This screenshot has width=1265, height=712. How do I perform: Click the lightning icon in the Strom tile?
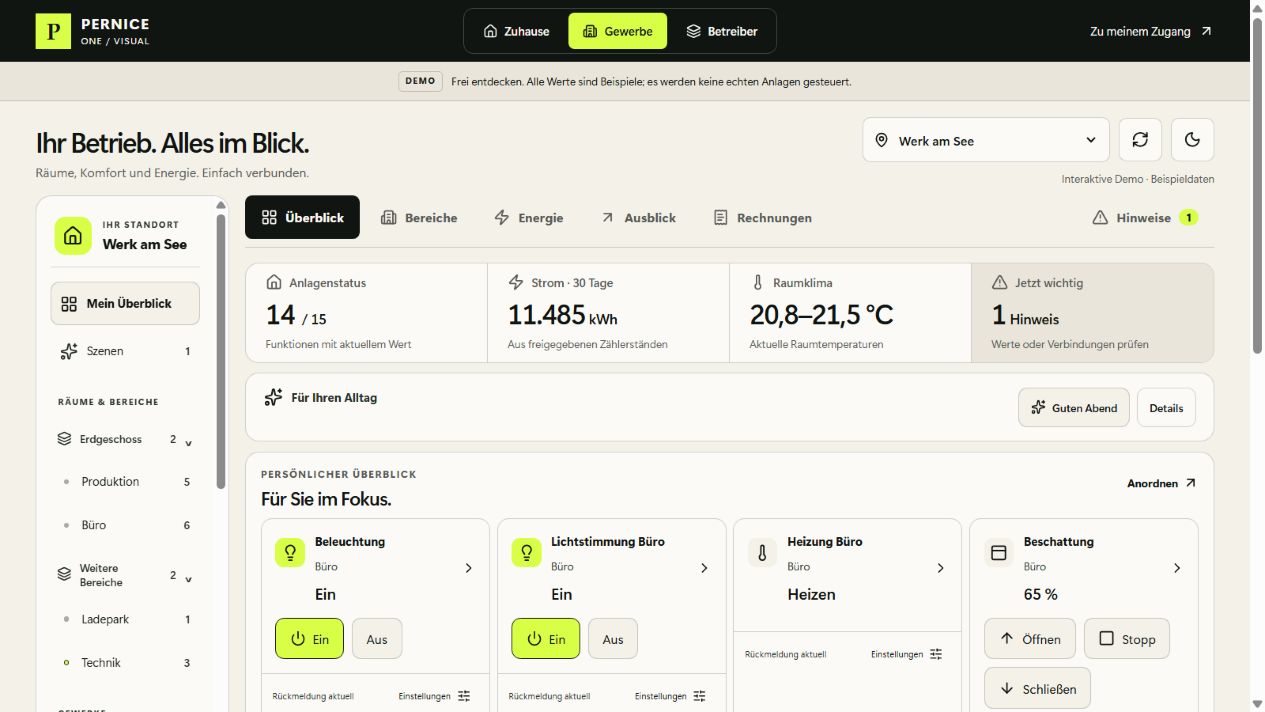point(516,282)
